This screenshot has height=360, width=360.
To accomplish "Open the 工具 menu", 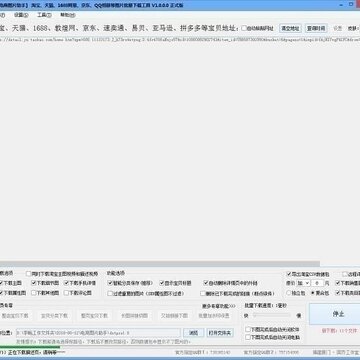I will [x=44, y=15].
